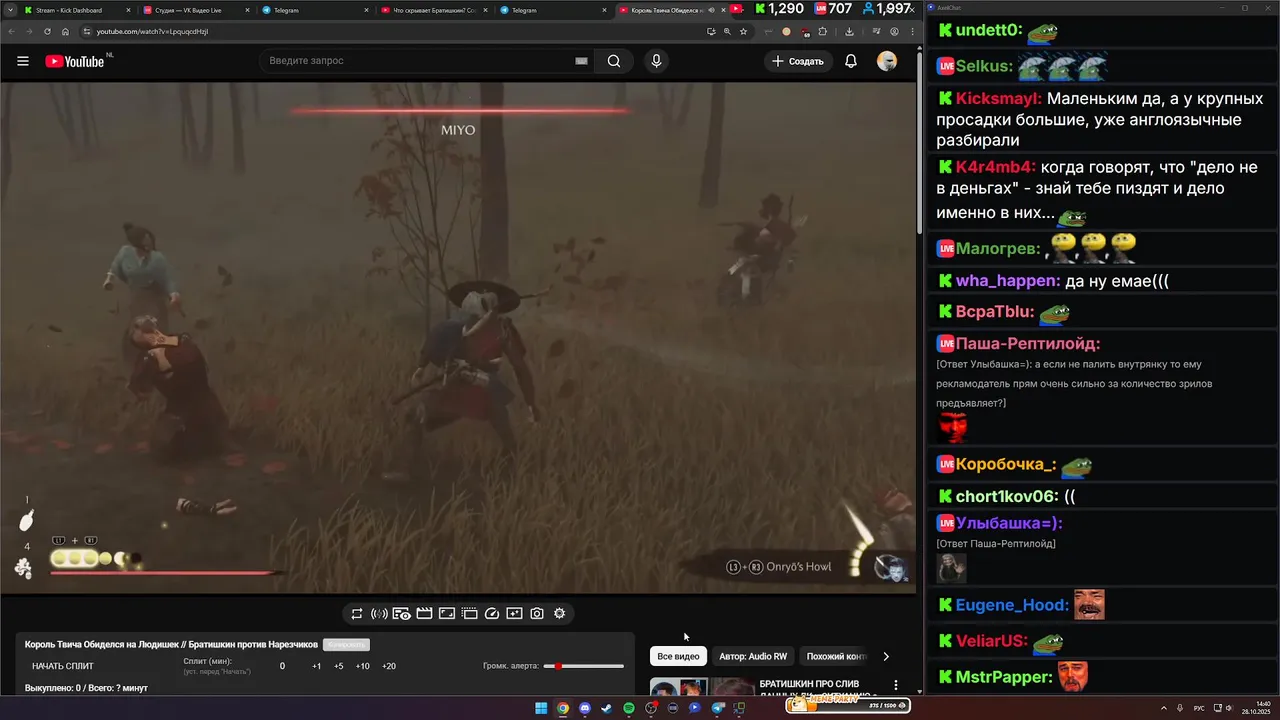Open the БРАТИШКИН ПРО СЛИВ video thumbnail
Image resolution: width=1280 pixels, height=720 pixels.
(x=702, y=687)
